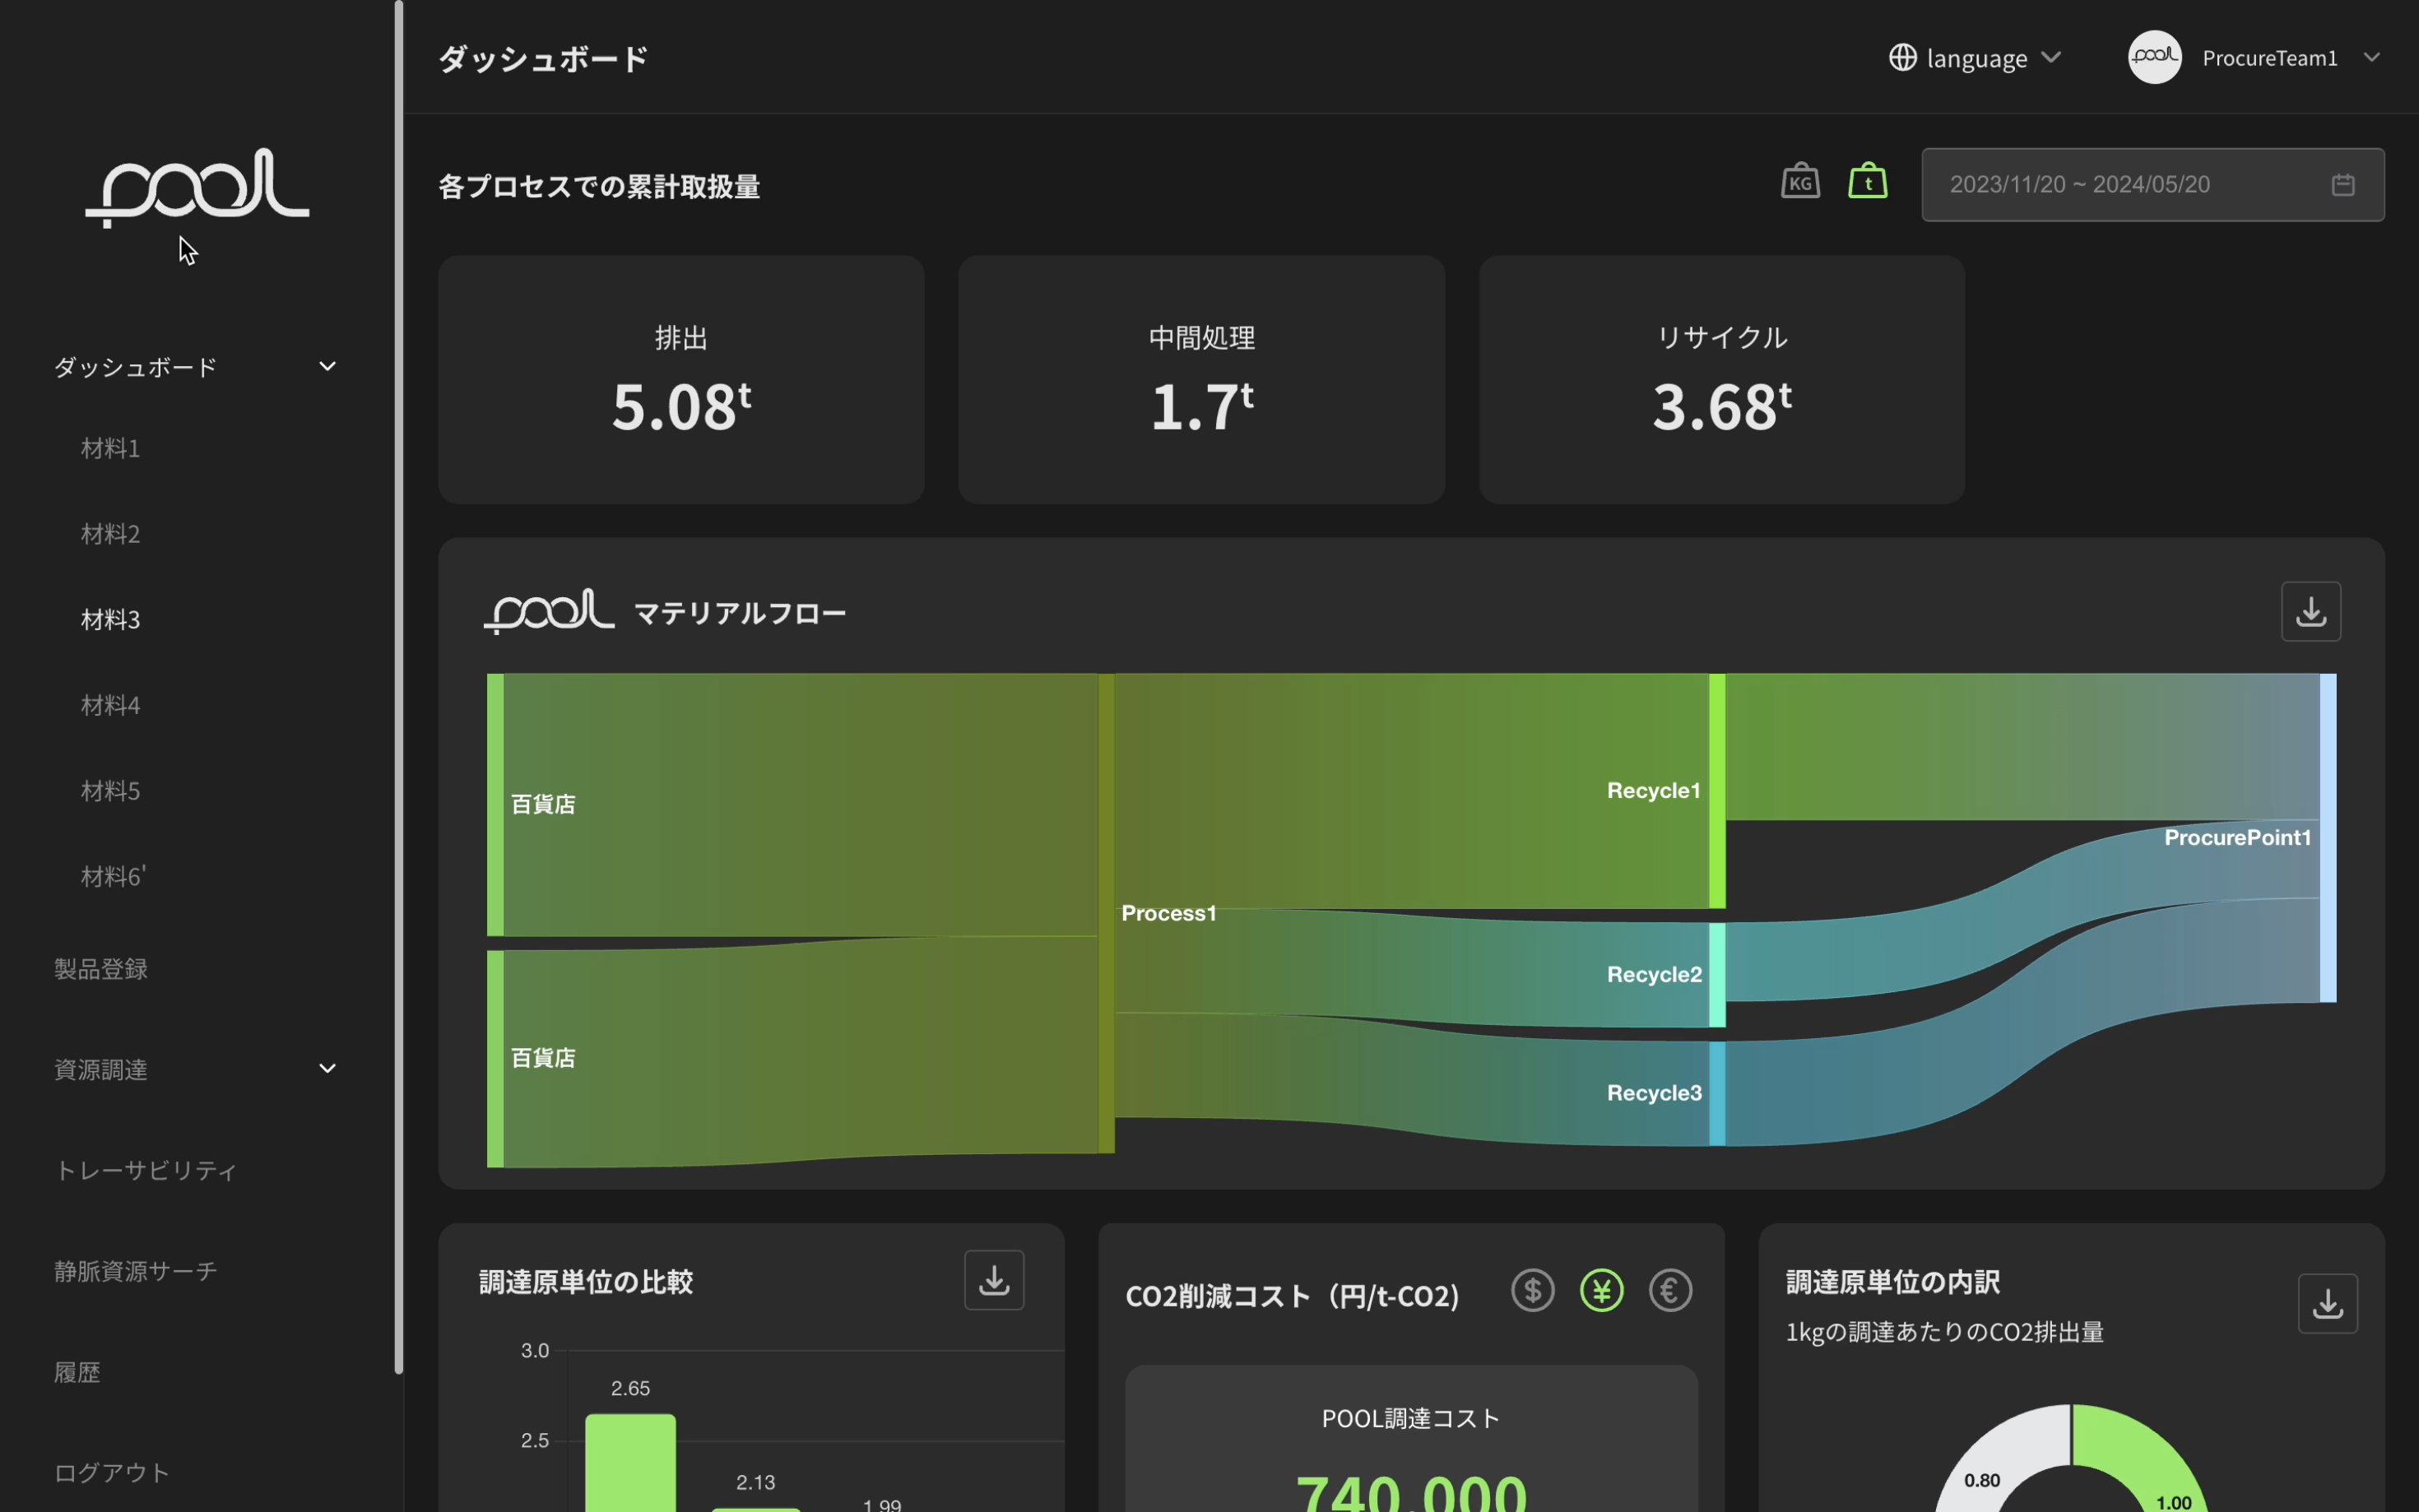Download the マテリアルフロー chart
The height and width of the screenshot is (1512, 2419).
(2310, 611)
